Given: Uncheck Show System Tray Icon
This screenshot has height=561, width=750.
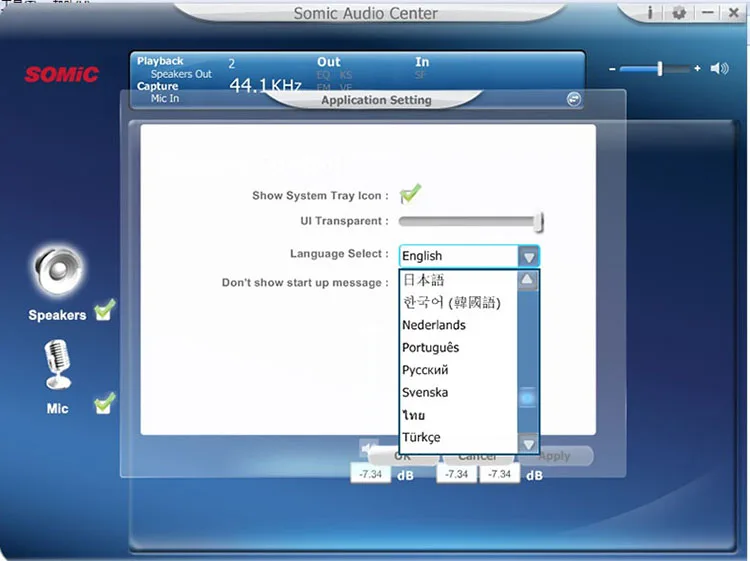Looking at the screenshot, I should tap(410, 194).
